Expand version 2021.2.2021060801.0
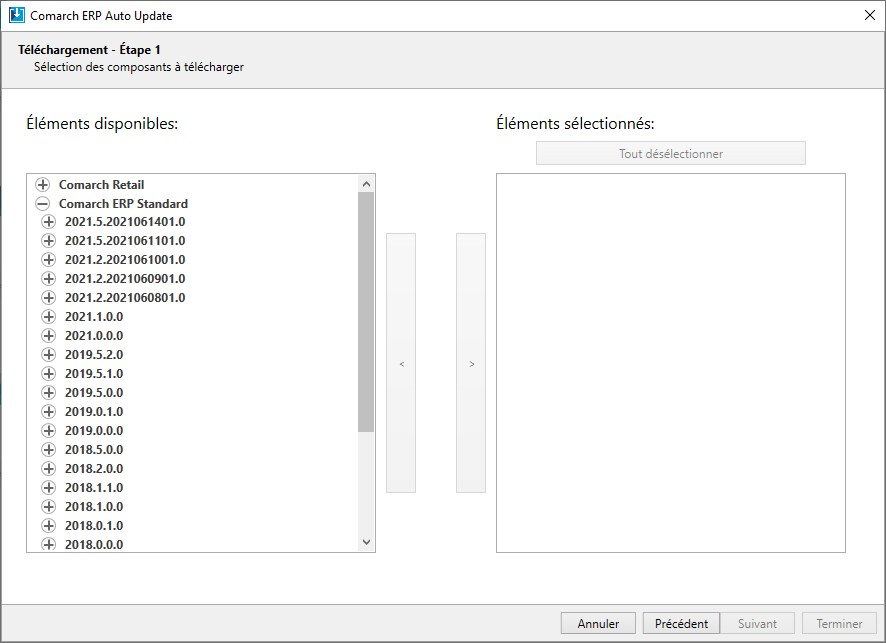This screenshot has height=643, width=886. tap(49, 298)
